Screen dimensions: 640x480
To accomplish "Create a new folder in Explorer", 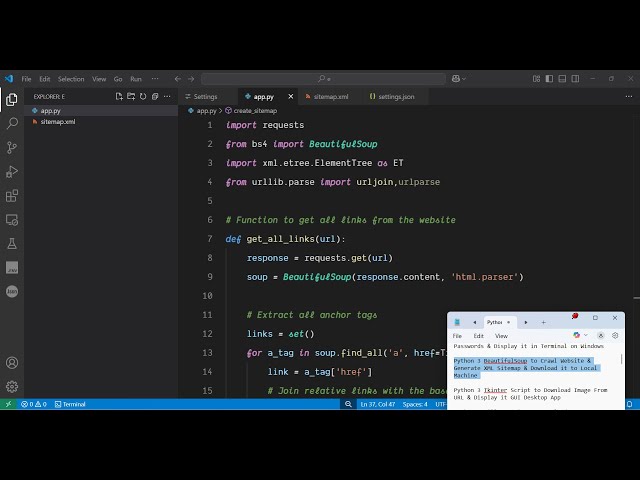I will coord(131,96).
